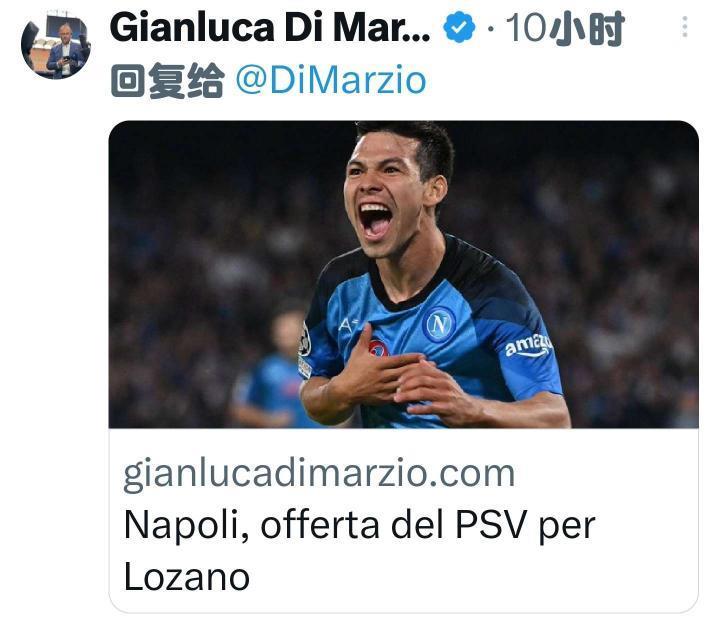720x620 pixels.
Task: Click the Napoli crest on the jersey
Action: (439, 324)
